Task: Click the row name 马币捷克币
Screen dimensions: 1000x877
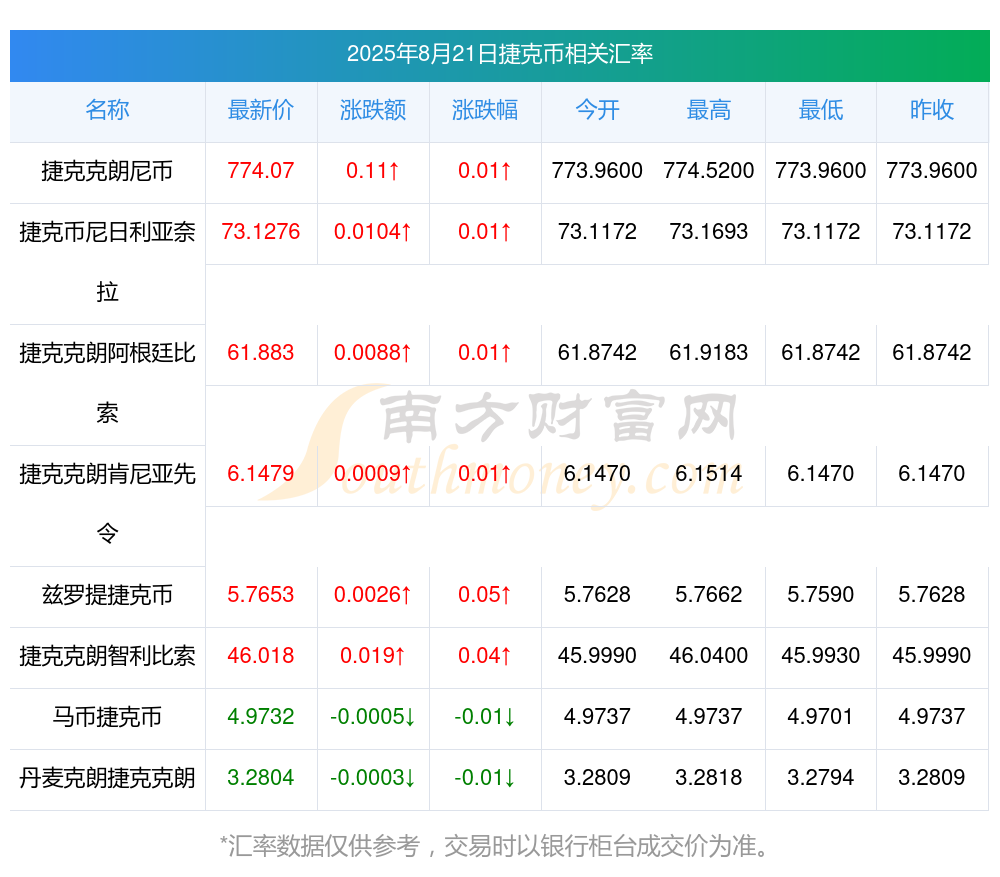Action: pos(107,717)
